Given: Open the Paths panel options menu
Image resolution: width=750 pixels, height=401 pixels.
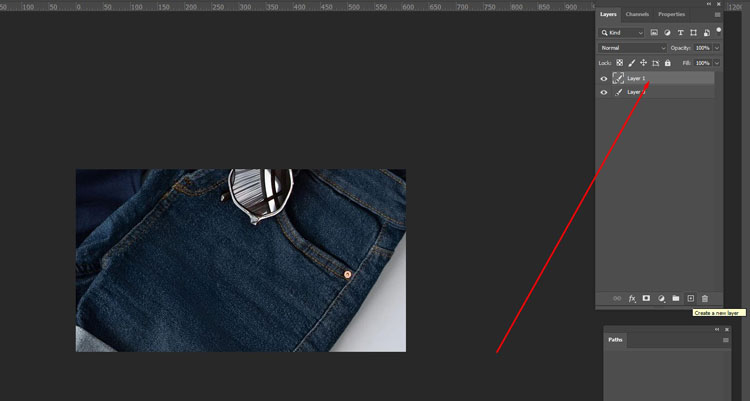Looking at the screenshot, I should [726, 340].
